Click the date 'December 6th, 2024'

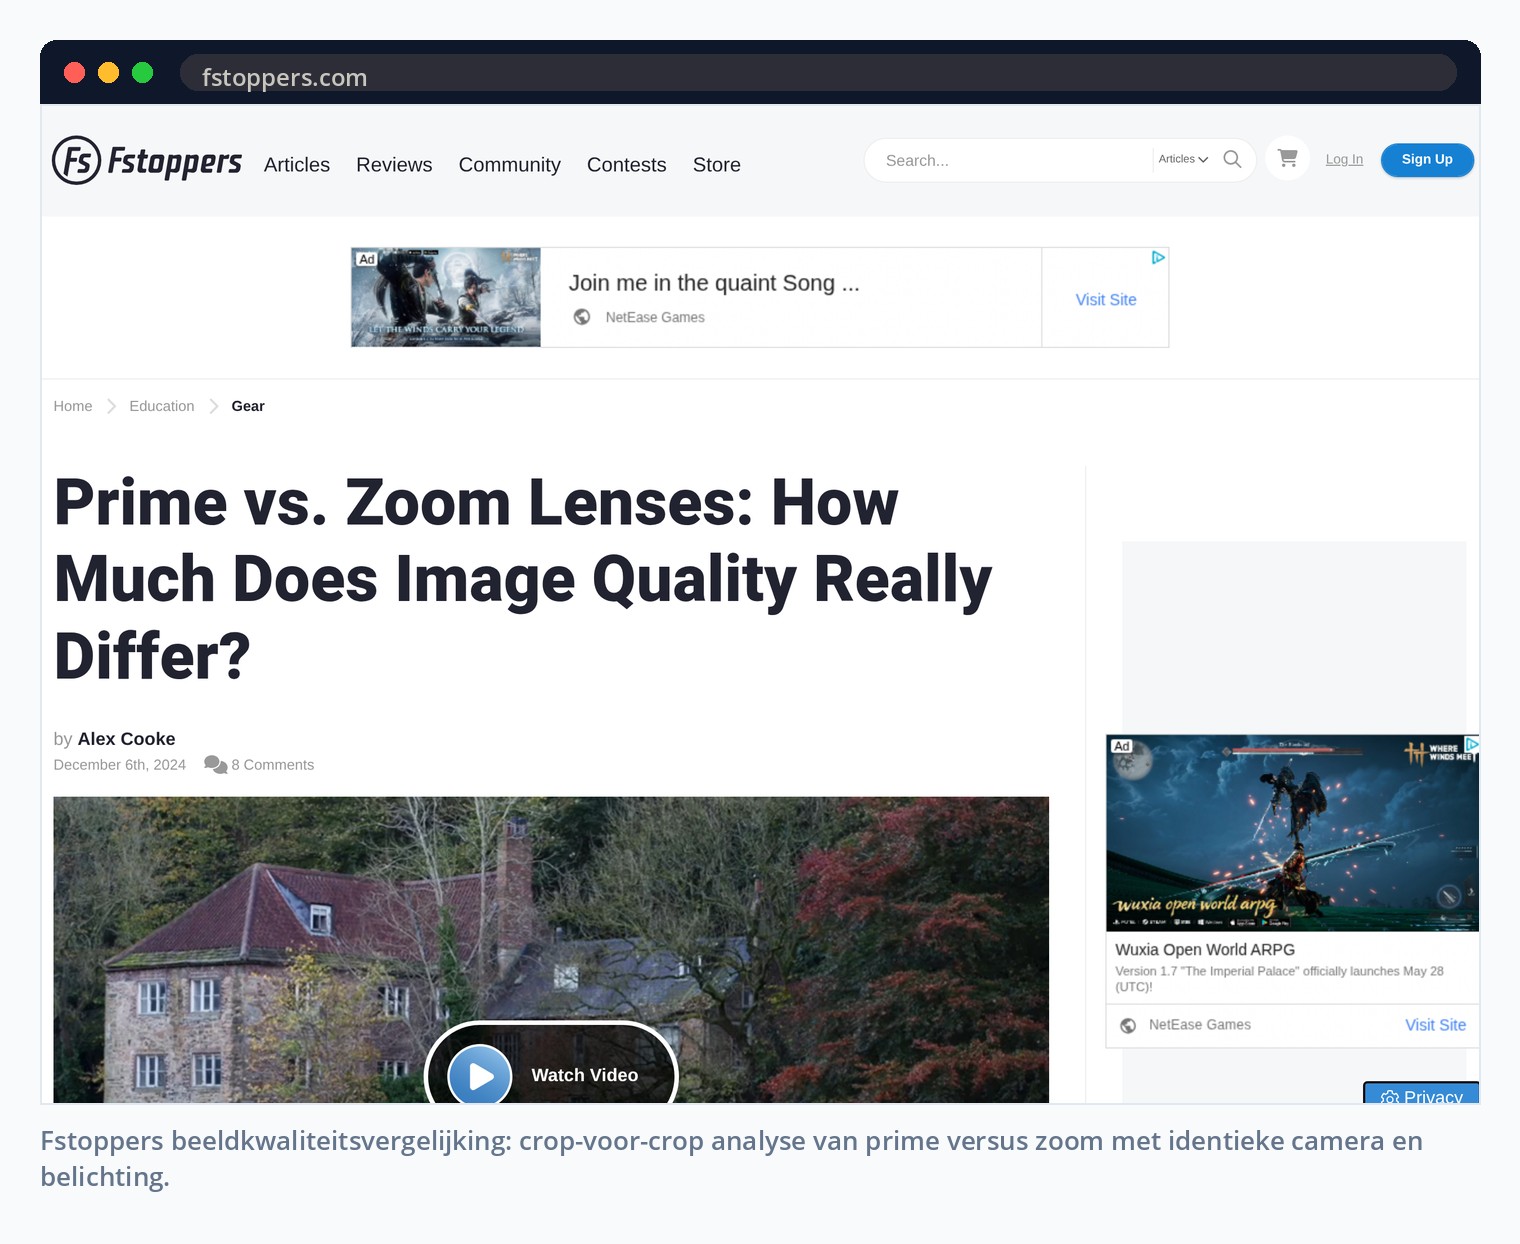click(x=120, y=765)
